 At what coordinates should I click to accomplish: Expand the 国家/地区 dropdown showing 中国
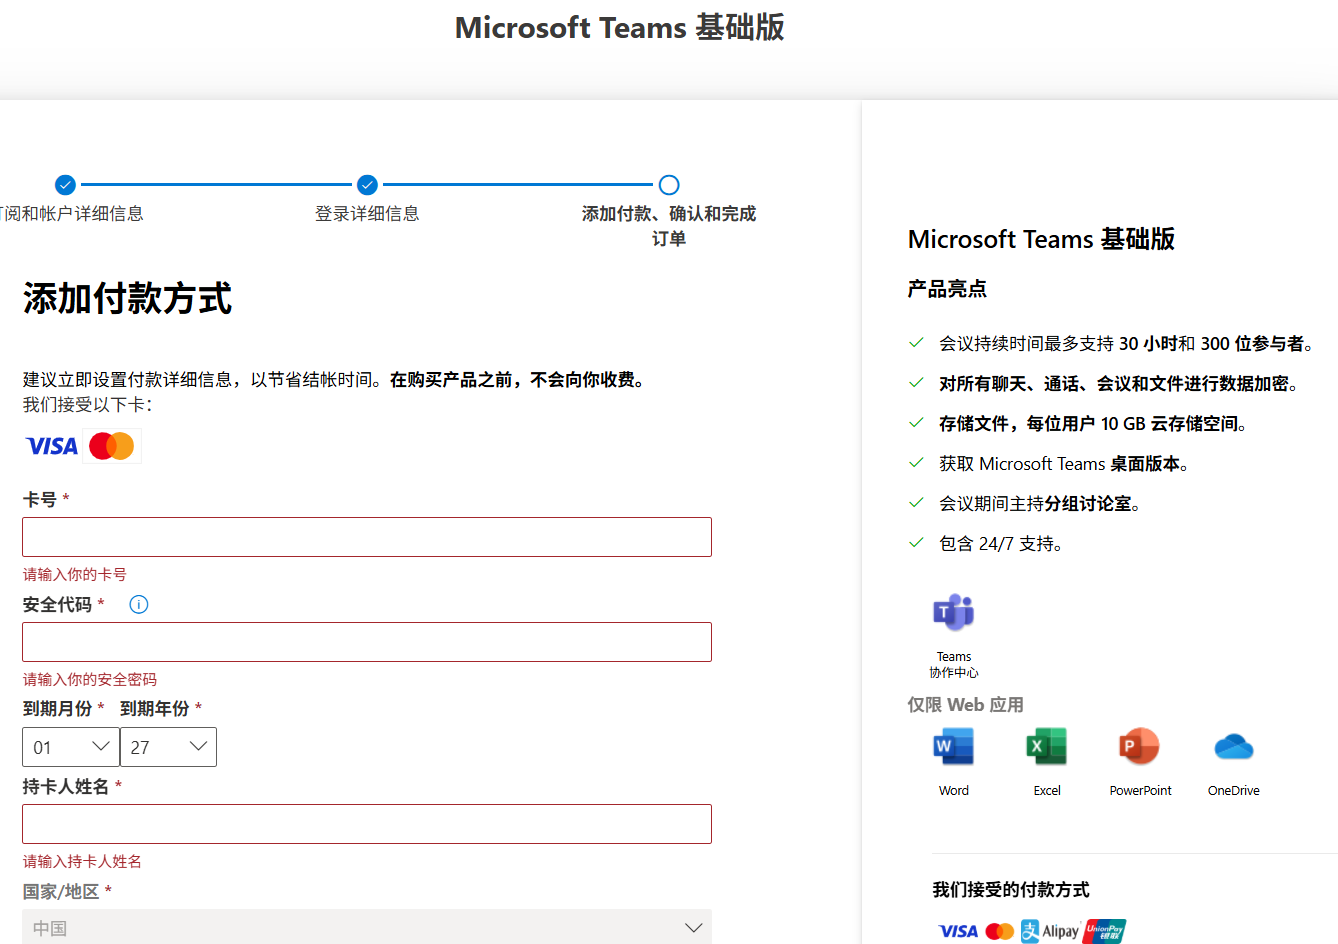(367, 927)
